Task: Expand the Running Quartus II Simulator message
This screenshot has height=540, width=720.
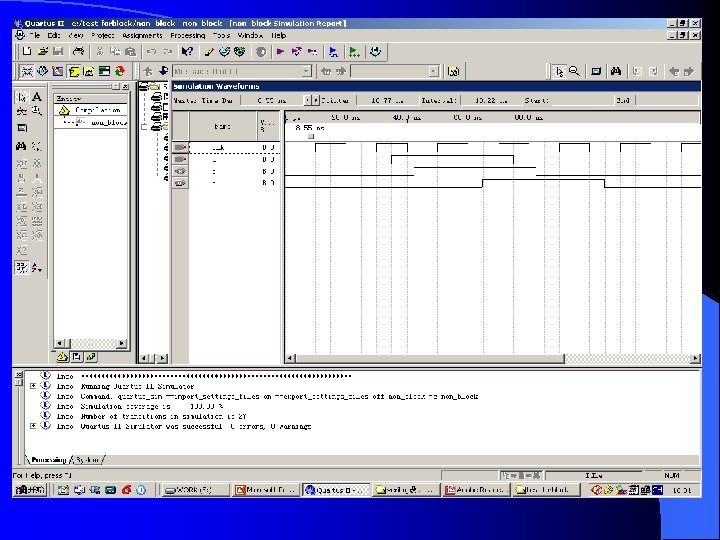Action: (33, 386)
